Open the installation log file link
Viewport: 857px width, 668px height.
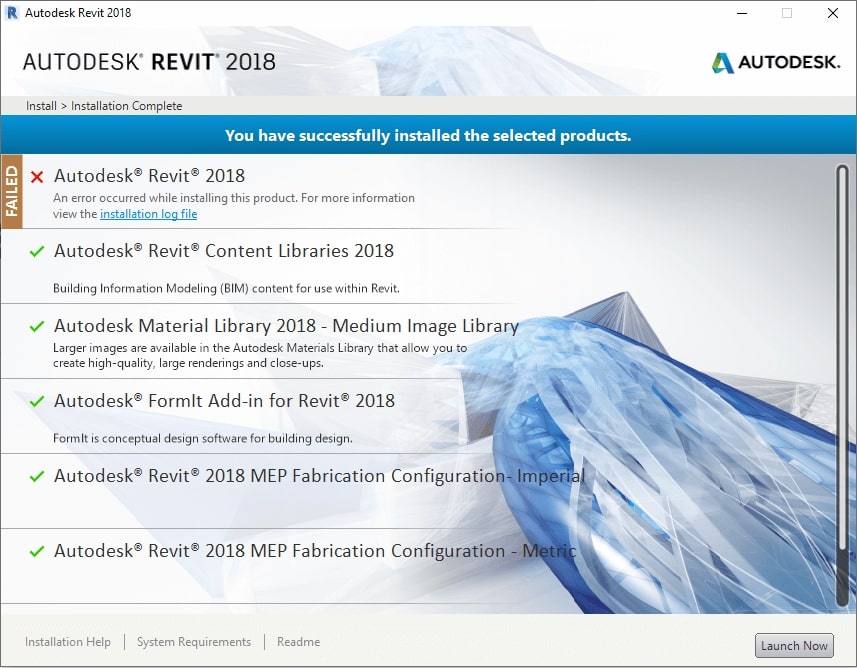click(x=148, y=214)
